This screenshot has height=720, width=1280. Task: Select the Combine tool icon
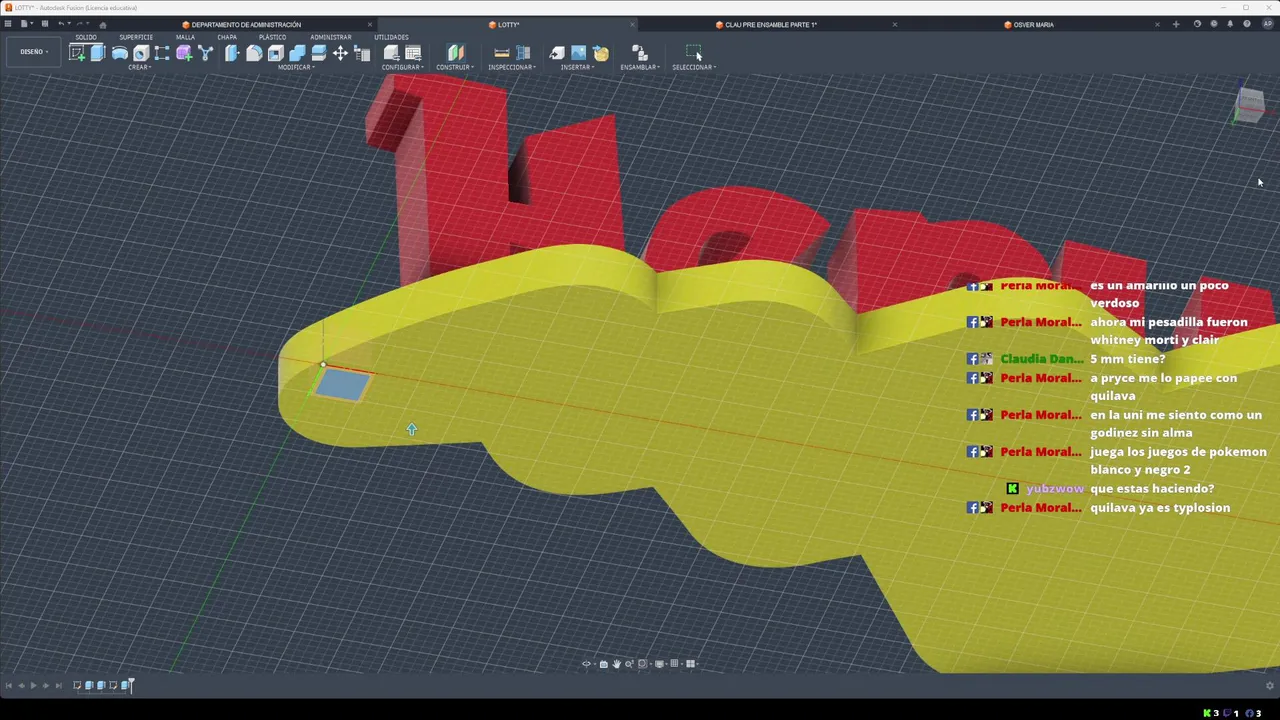point(297,53)
